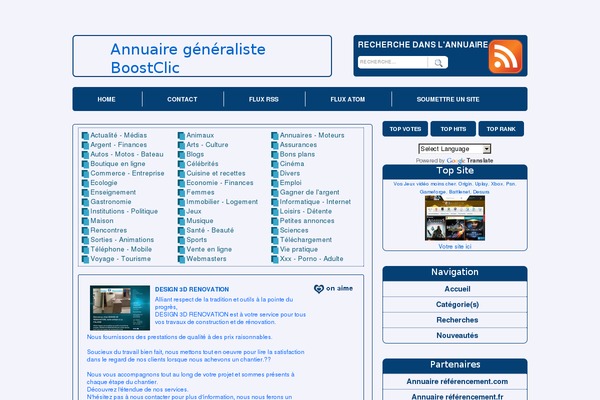Screen dimensions: 600x400
Task: Click the category icon beside Cinéma
Action: (275, 164)
